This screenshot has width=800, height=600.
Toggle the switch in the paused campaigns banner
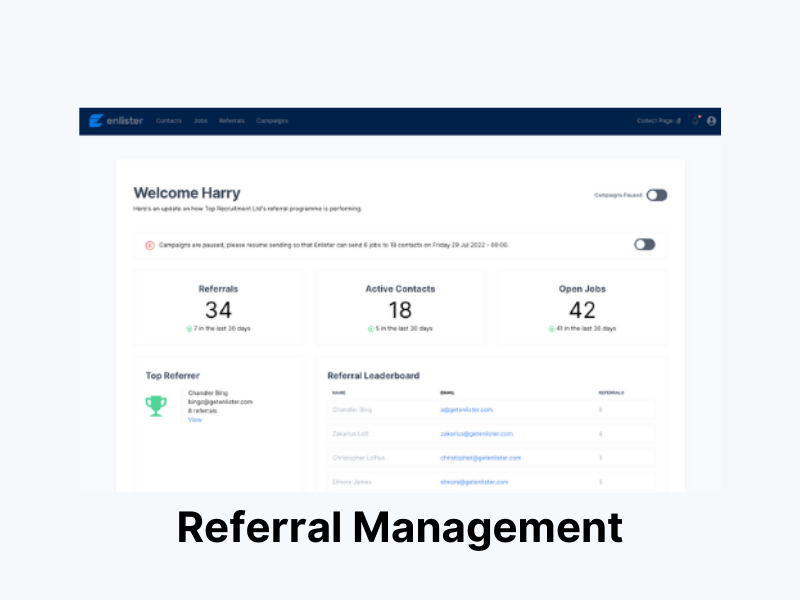tap(644, 245)
